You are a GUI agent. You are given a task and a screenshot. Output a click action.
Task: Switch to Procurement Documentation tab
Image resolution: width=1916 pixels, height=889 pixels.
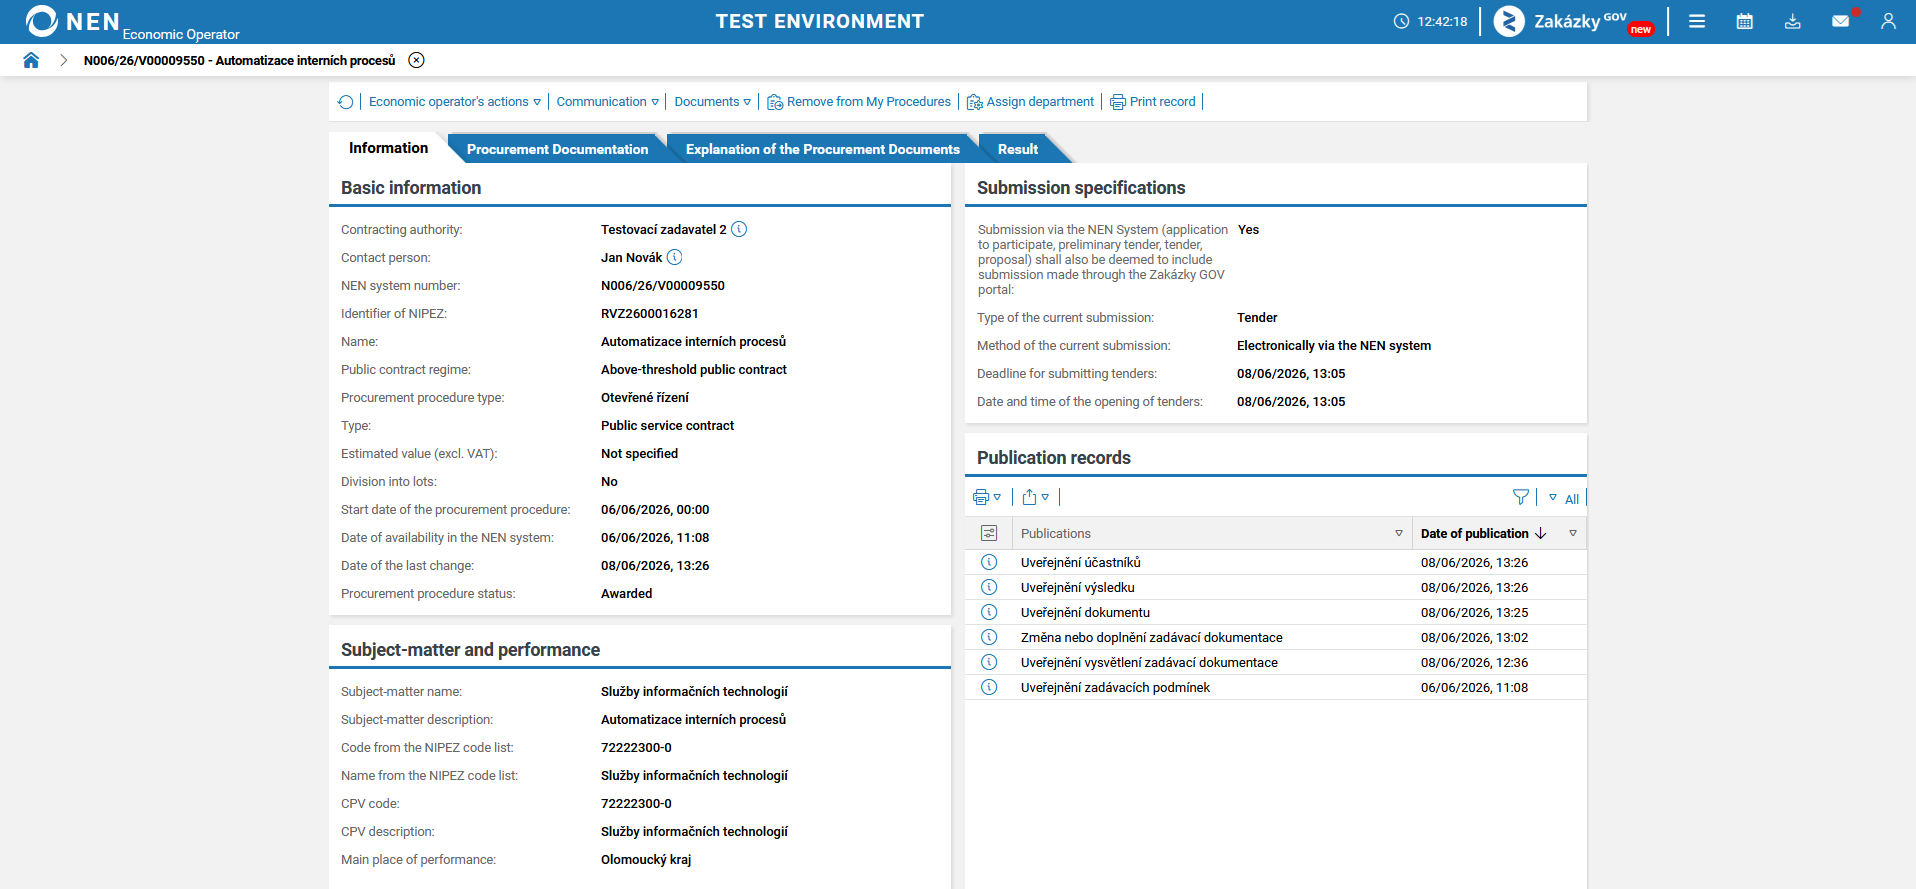pyautogui.click(x=557, y=149)
